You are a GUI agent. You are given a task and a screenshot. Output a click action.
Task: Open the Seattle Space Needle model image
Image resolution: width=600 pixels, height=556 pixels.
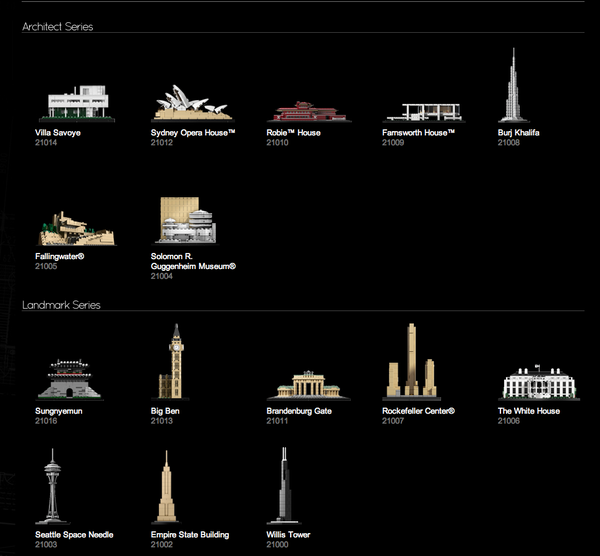click(x=52, y=486)
